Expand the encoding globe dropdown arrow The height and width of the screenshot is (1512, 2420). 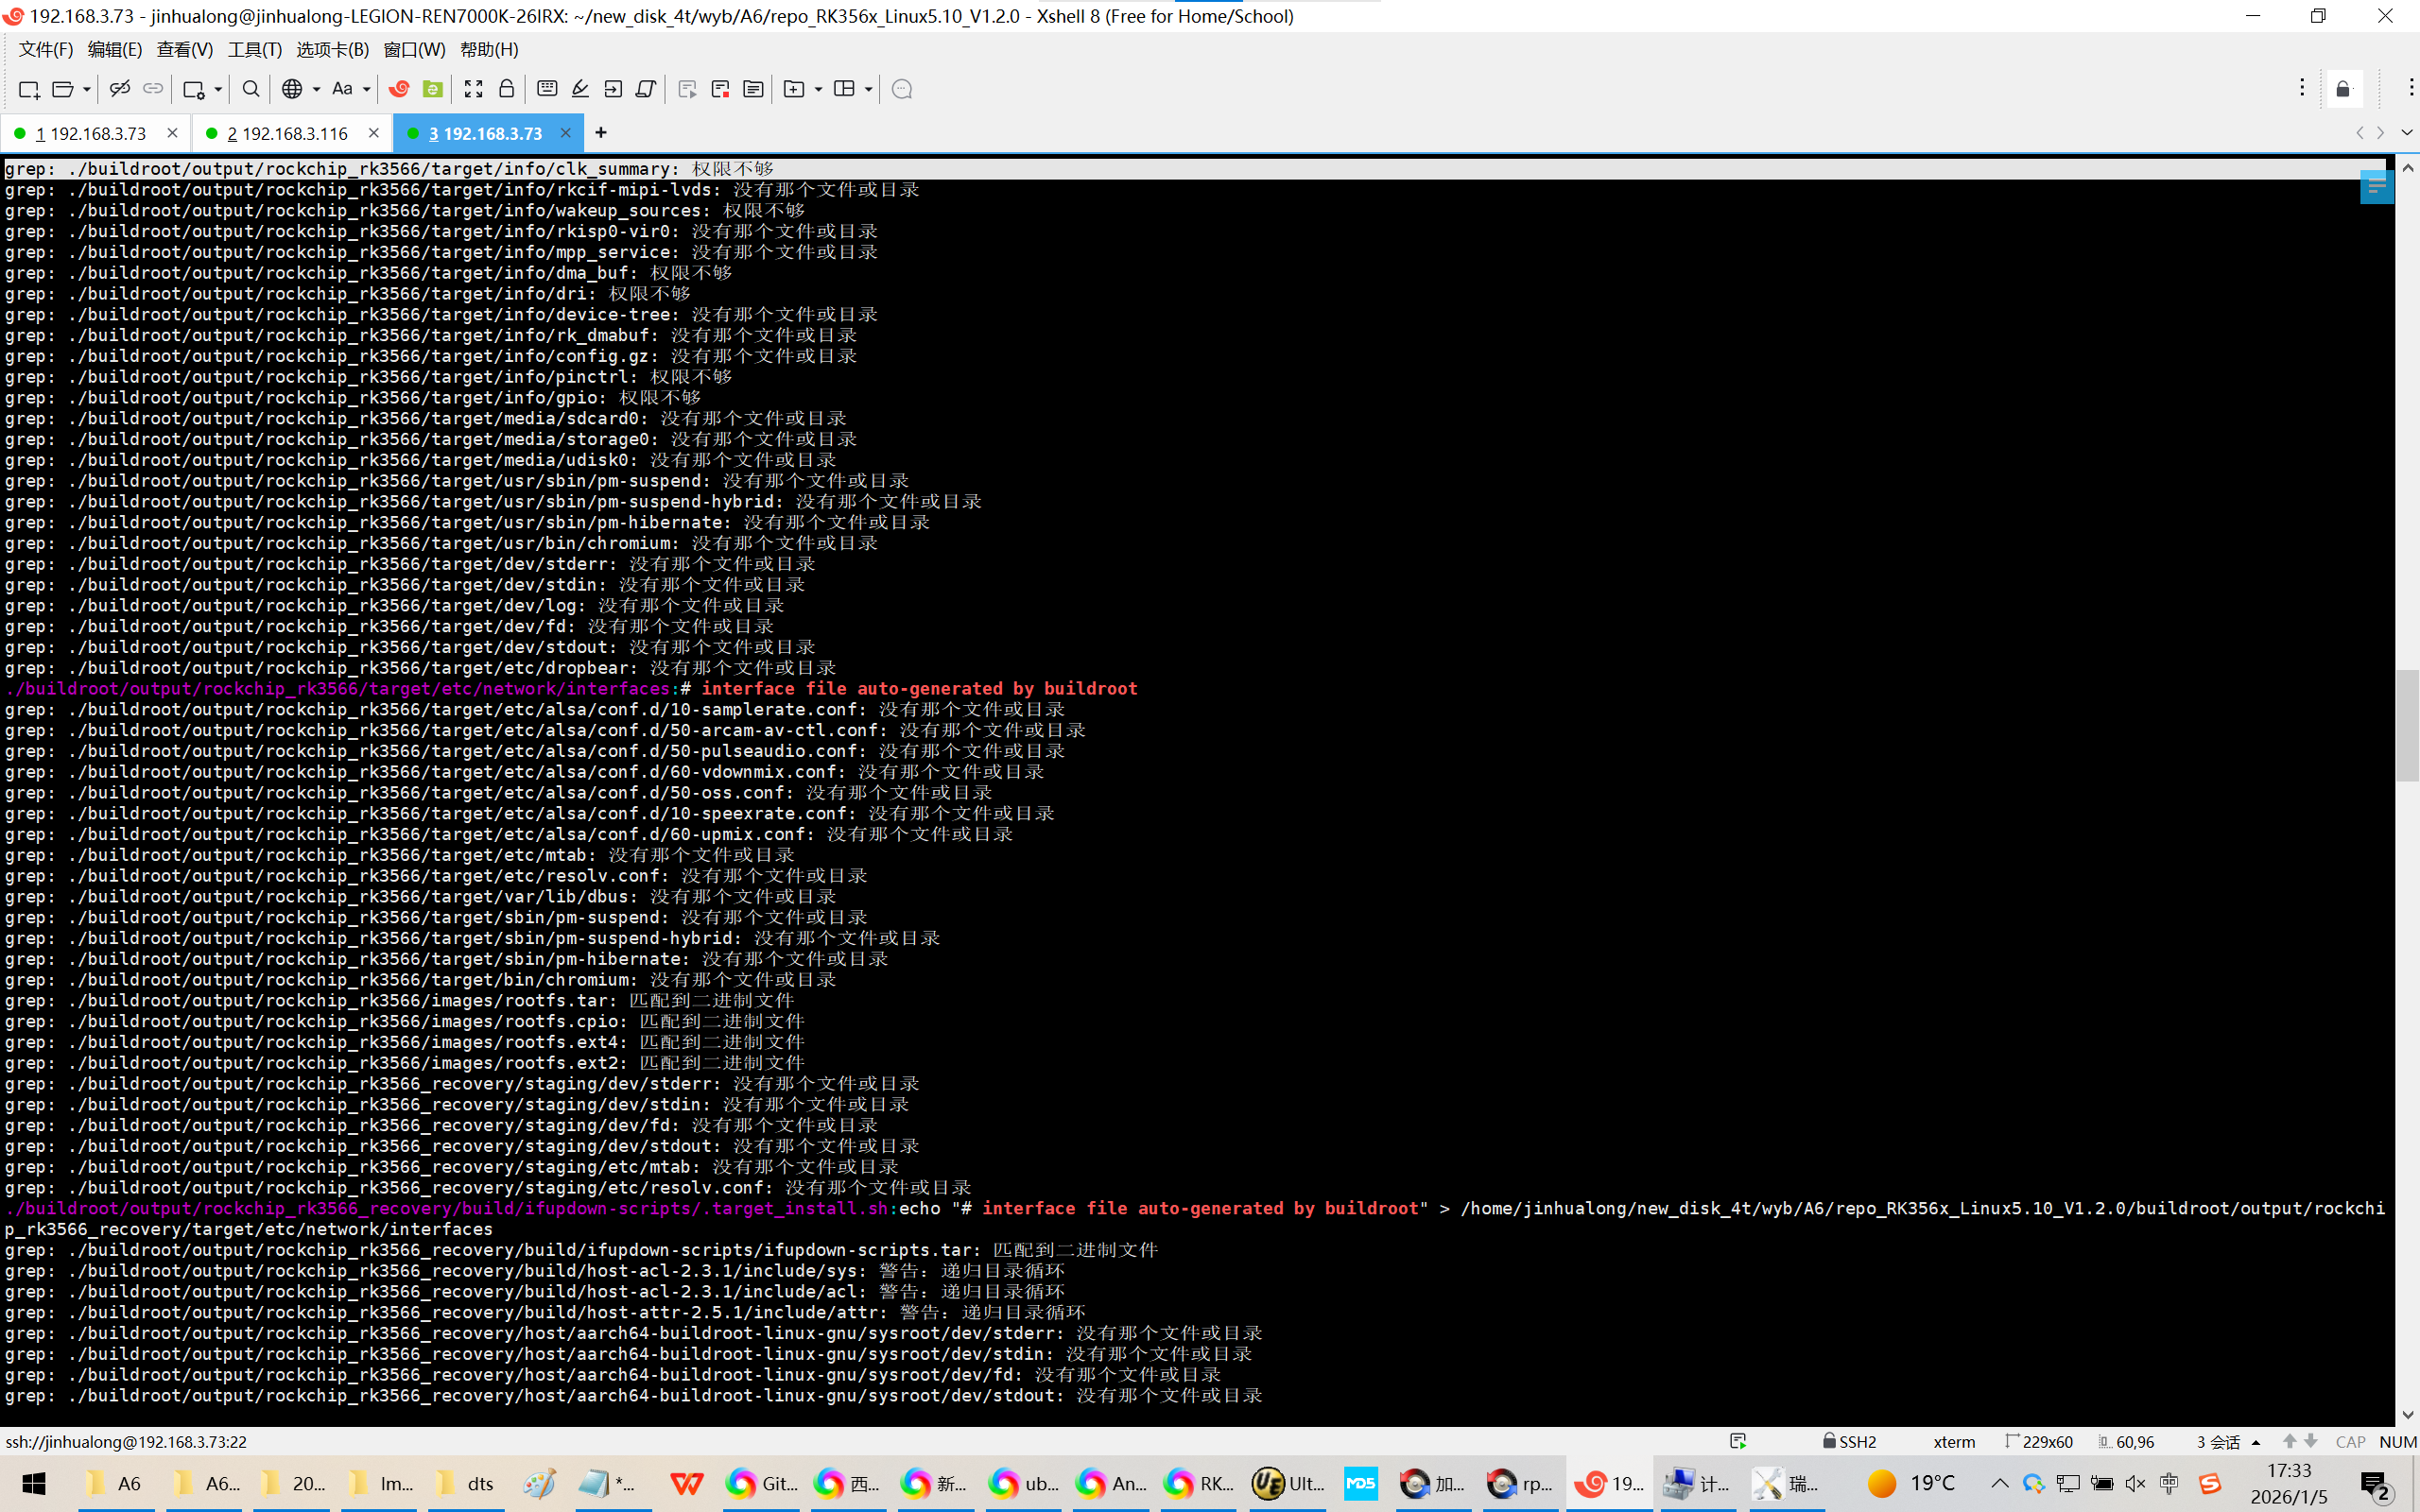[x=316, y=89]
